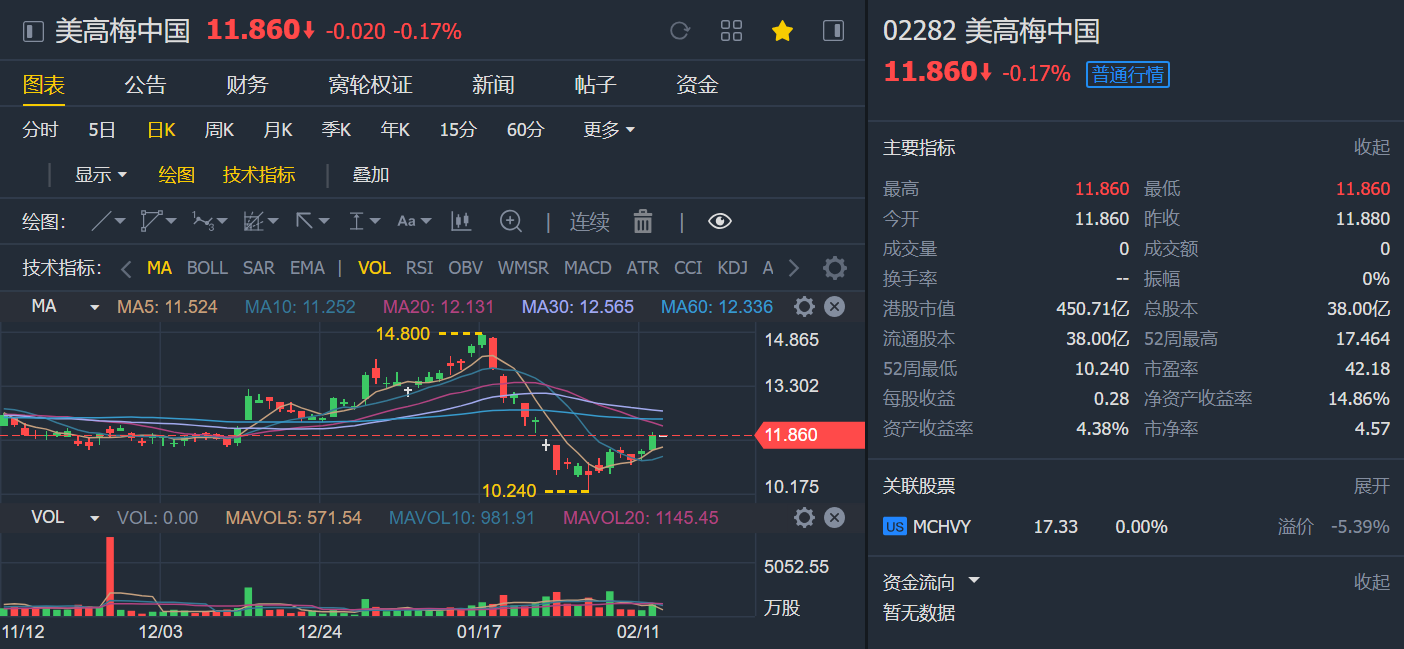Toggle drawing visibility eye icon
Viewport: 1404px width, 649px height.
(720, 221)
